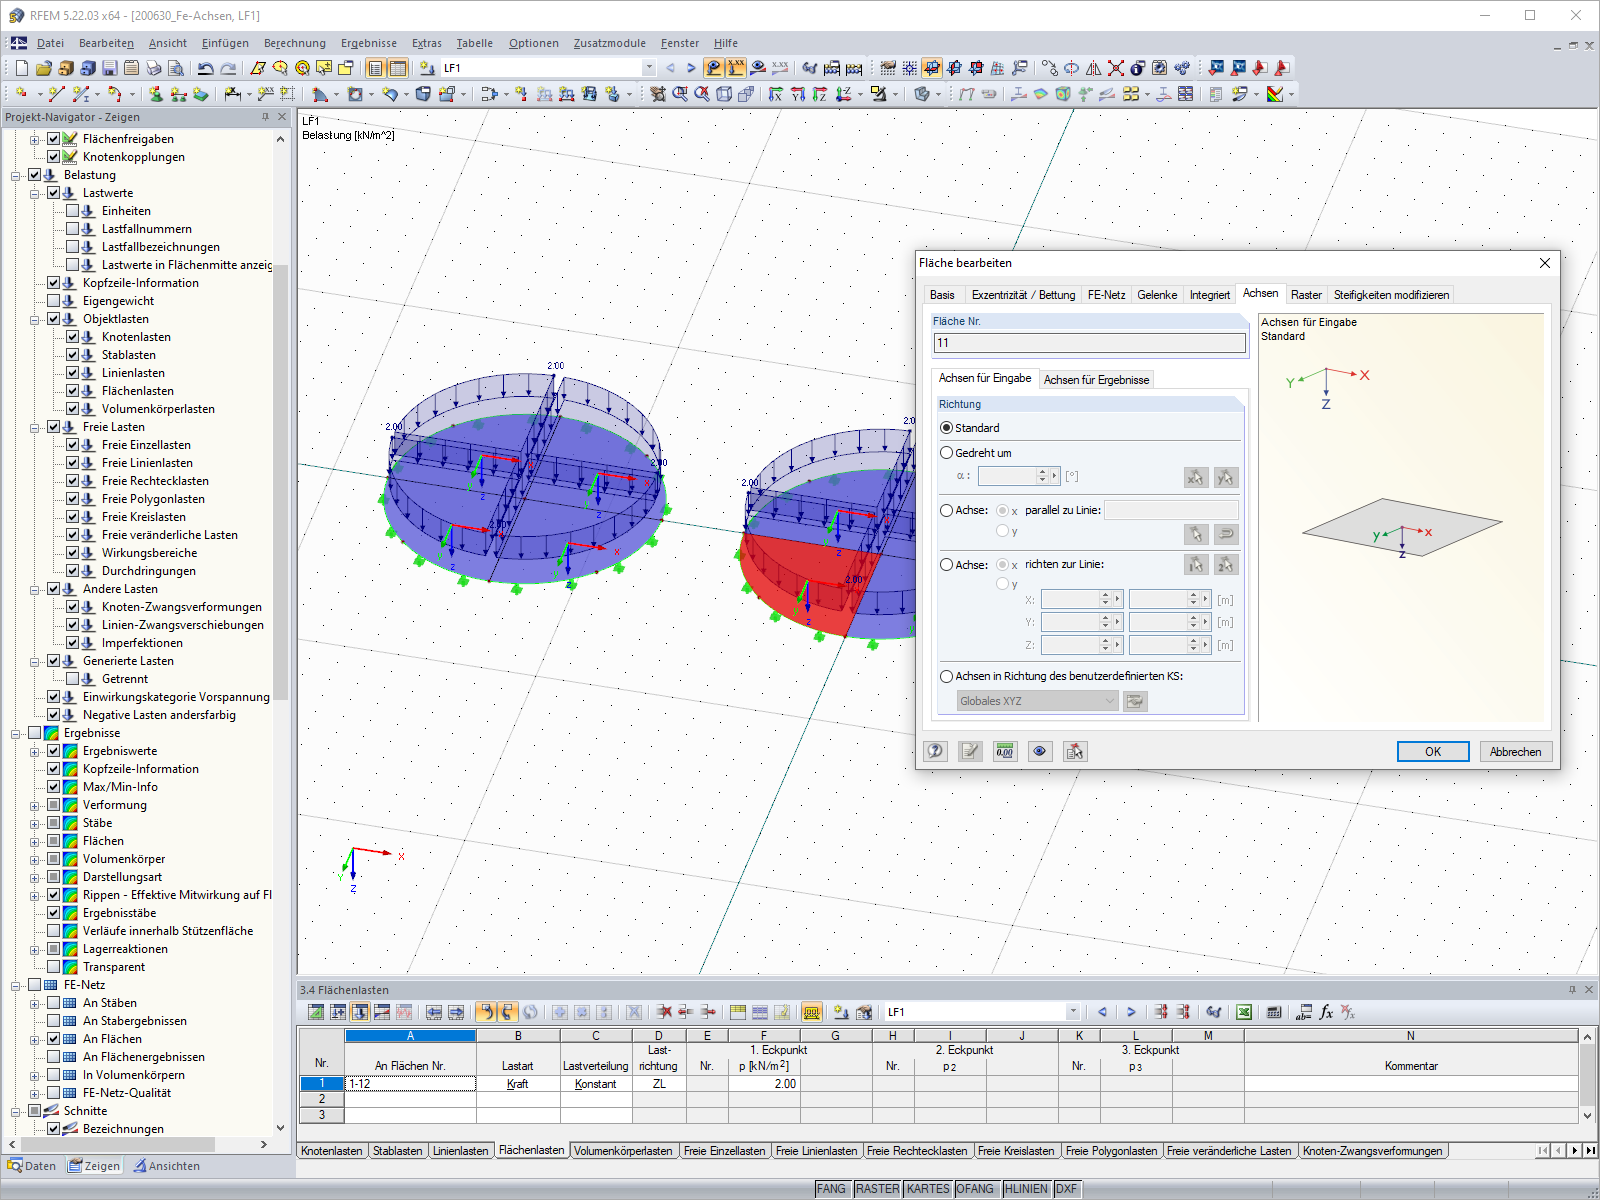Screen dimensions: 1600x1200
Task: Click the edit comment icon in dialog footer
Action: (x=970, y=751)
